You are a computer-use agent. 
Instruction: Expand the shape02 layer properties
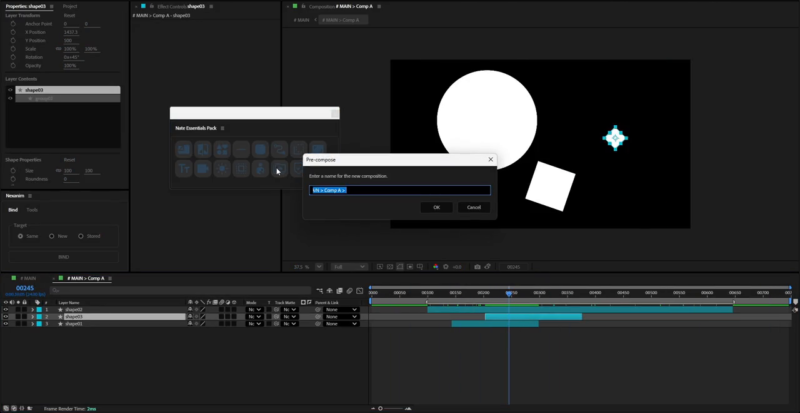coord(33,309)
